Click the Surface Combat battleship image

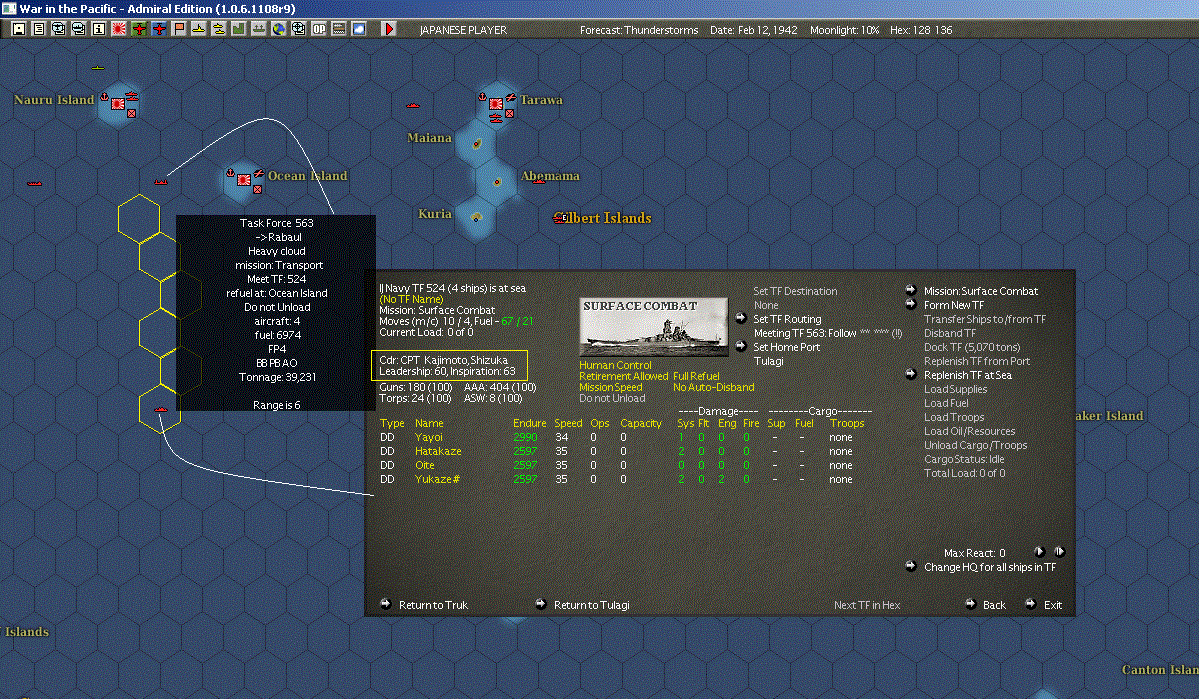click(x=654, y=327)
